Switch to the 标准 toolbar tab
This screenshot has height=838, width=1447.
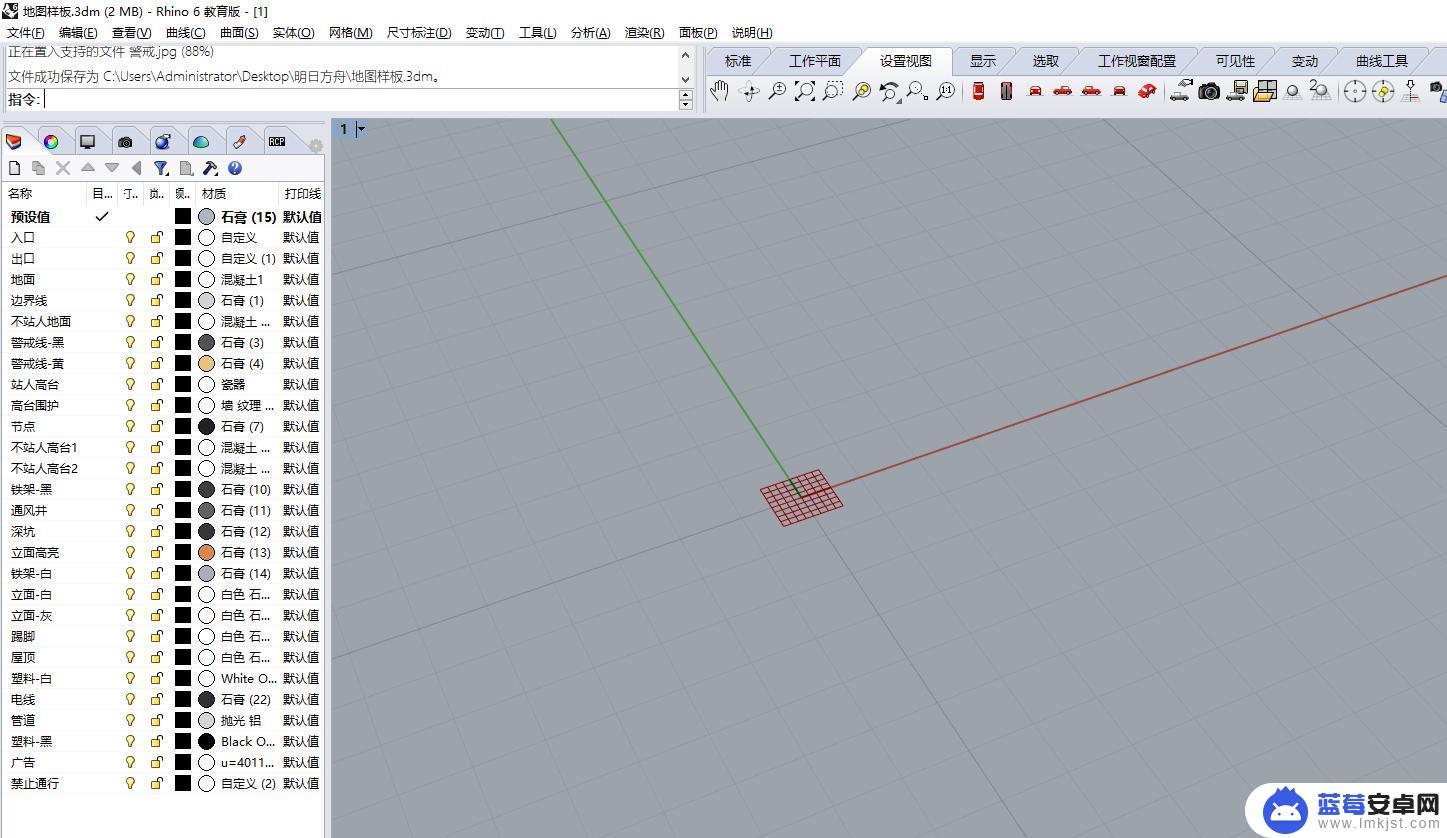click(x=737, y=61)
